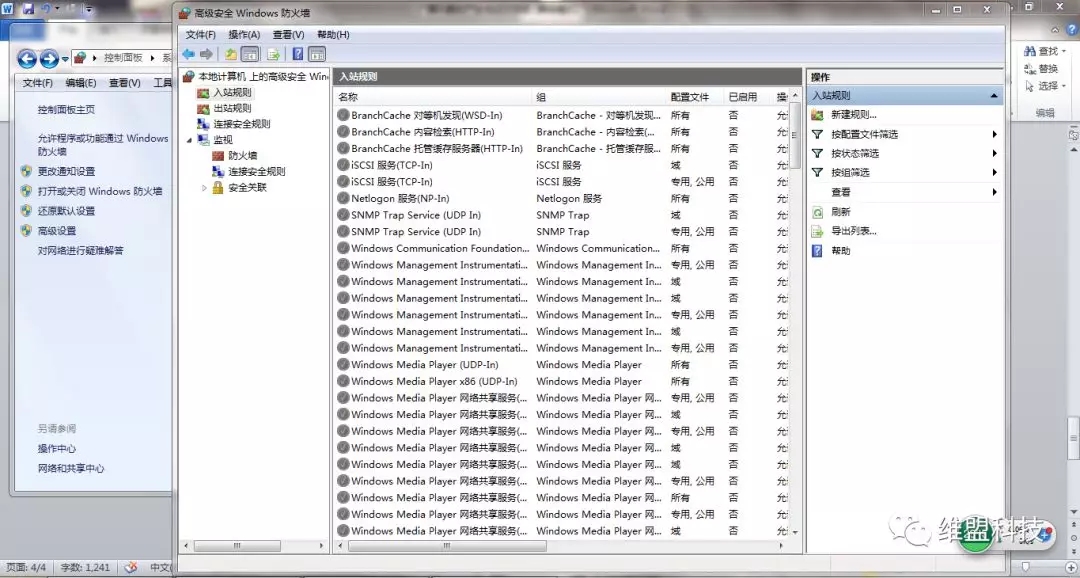This screenshot has width=1080, height=578.
Task: Click the 帮助 icon in actions pane
Action: [x=818, y=251]
